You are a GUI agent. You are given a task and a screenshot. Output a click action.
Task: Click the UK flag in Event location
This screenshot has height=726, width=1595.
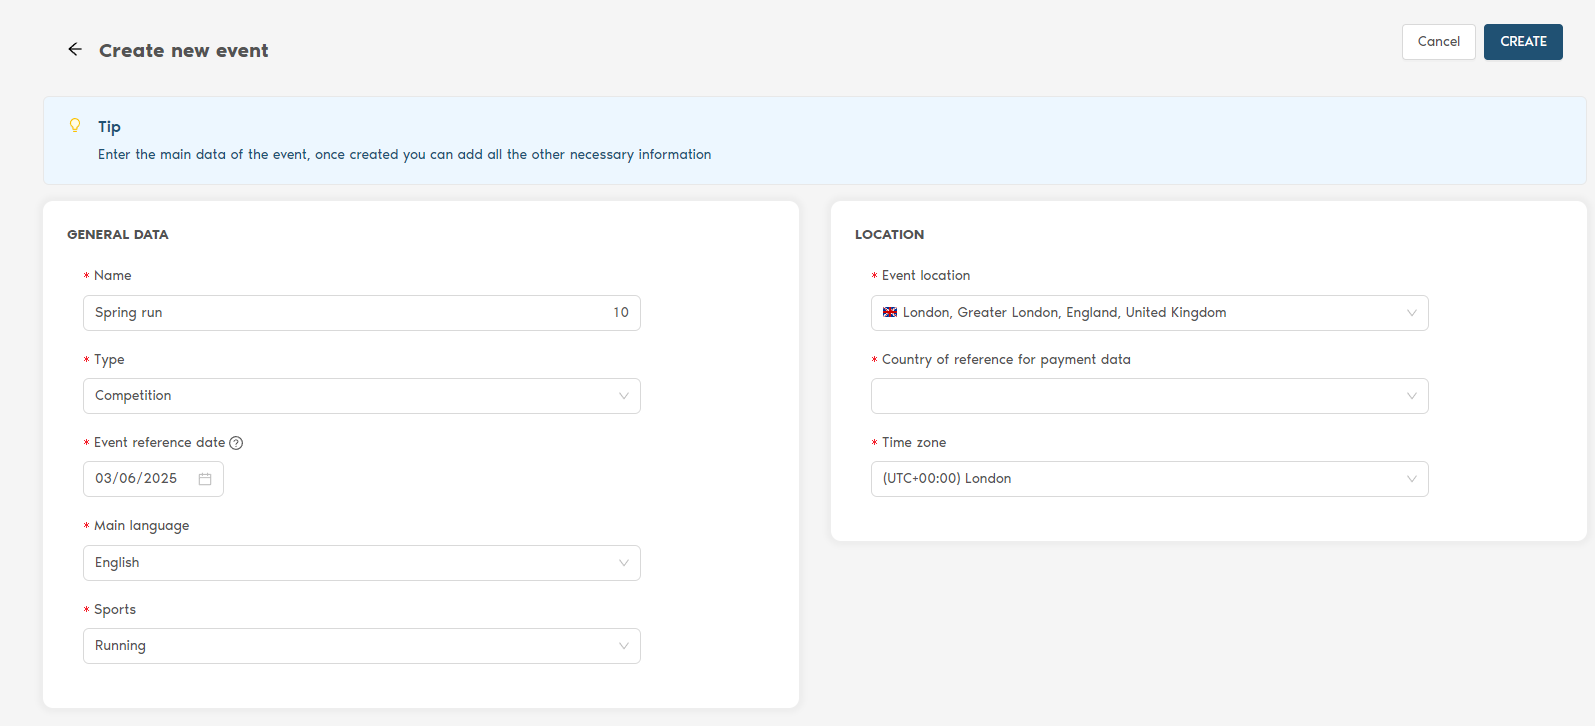pos(890,312)
